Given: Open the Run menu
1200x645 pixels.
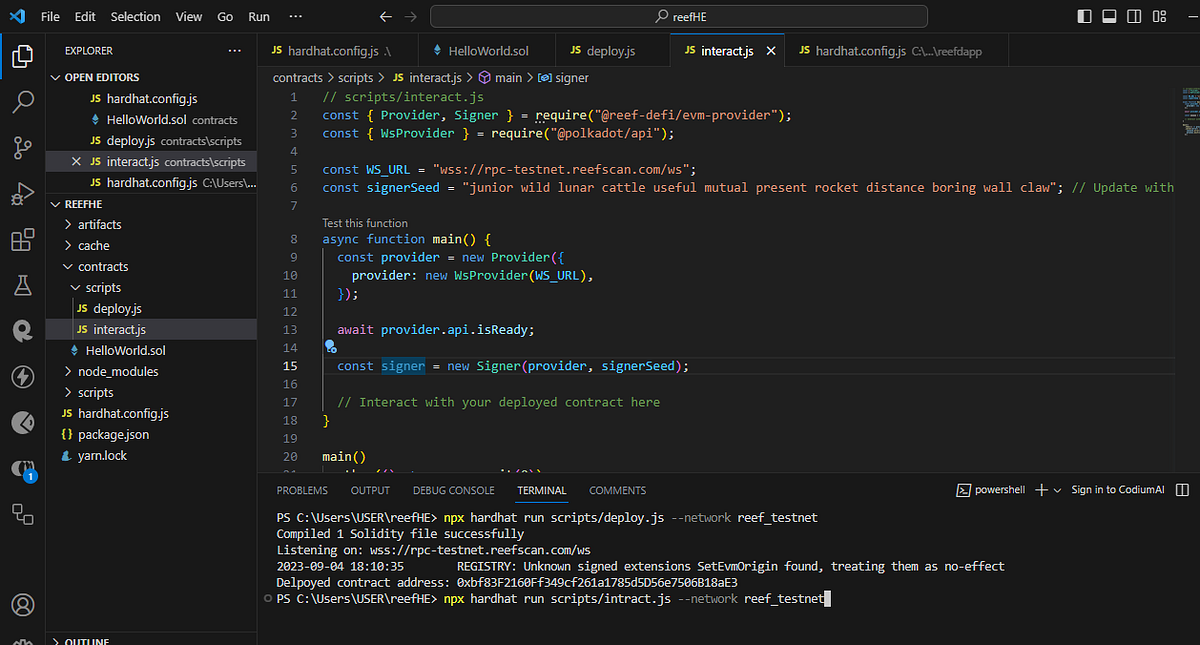Looking at the screenshot, I should [x=258, y=16].
